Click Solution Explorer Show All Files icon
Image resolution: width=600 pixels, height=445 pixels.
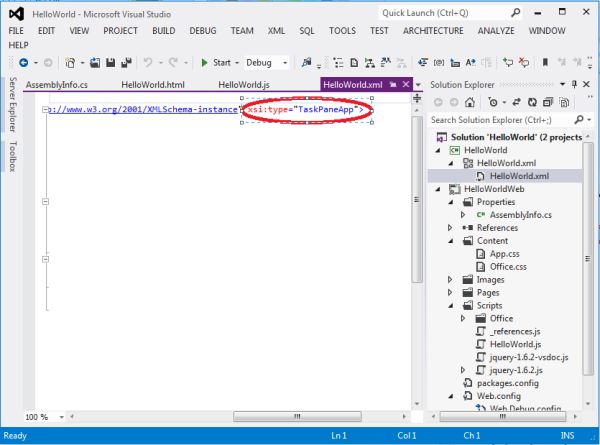[564, 102]
